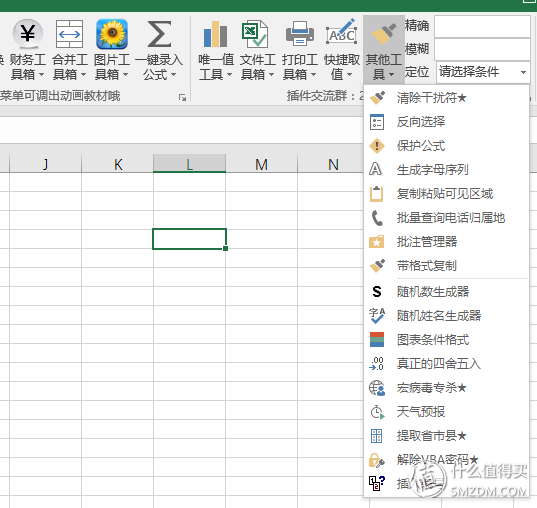Expand the 打印工具箱 dropdown arrow
Viewport: 537px width, 508px height.
click(313, 74)
